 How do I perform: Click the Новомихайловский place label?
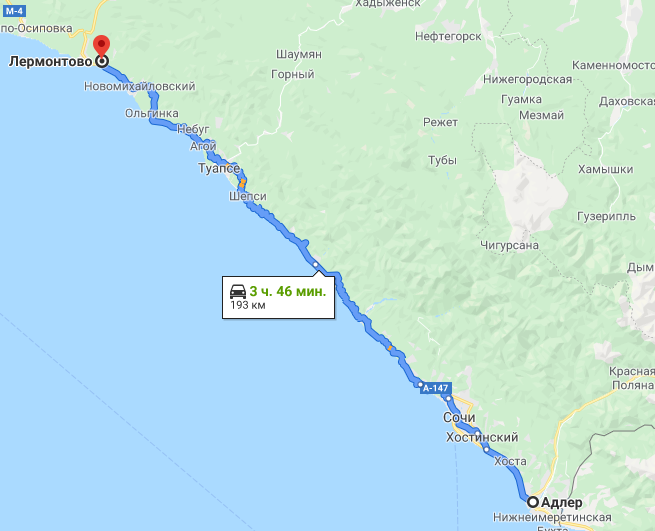pos(140,86)
